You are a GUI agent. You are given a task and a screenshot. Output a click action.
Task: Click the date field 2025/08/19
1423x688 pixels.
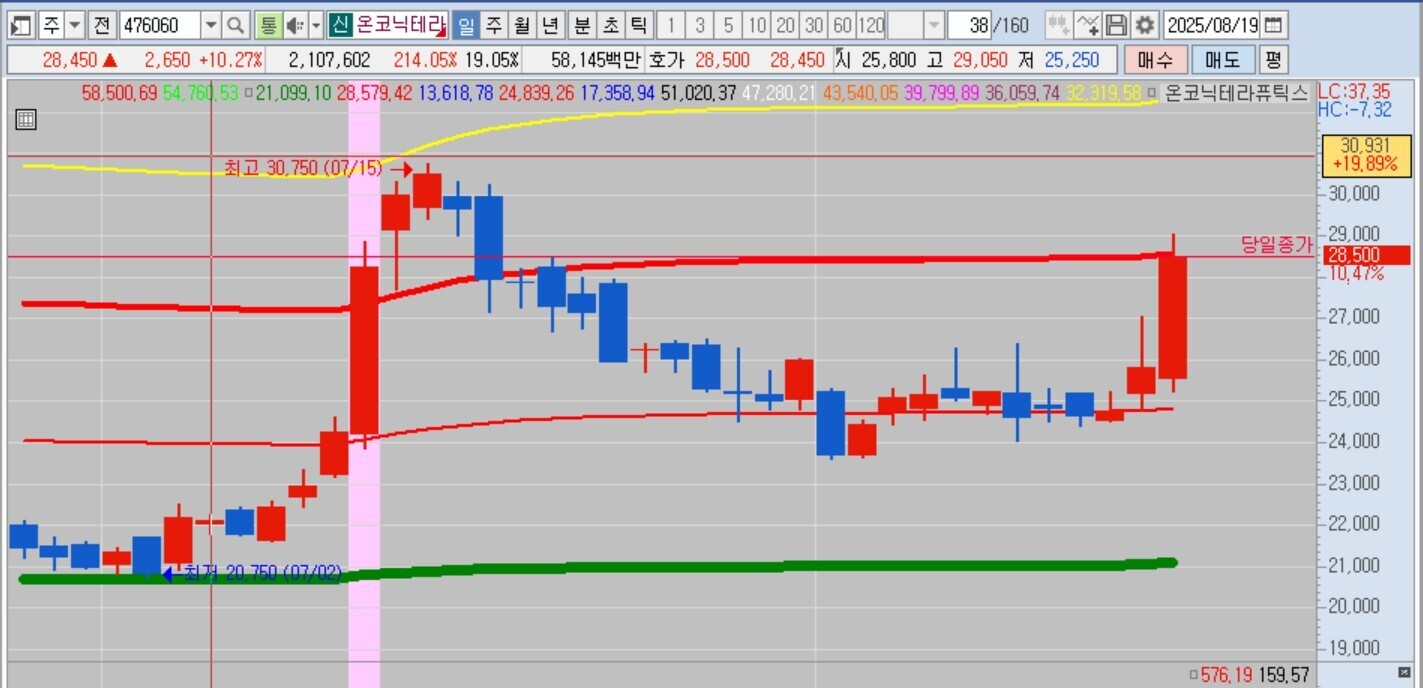pyautogui.click(x=1212, y=25)
